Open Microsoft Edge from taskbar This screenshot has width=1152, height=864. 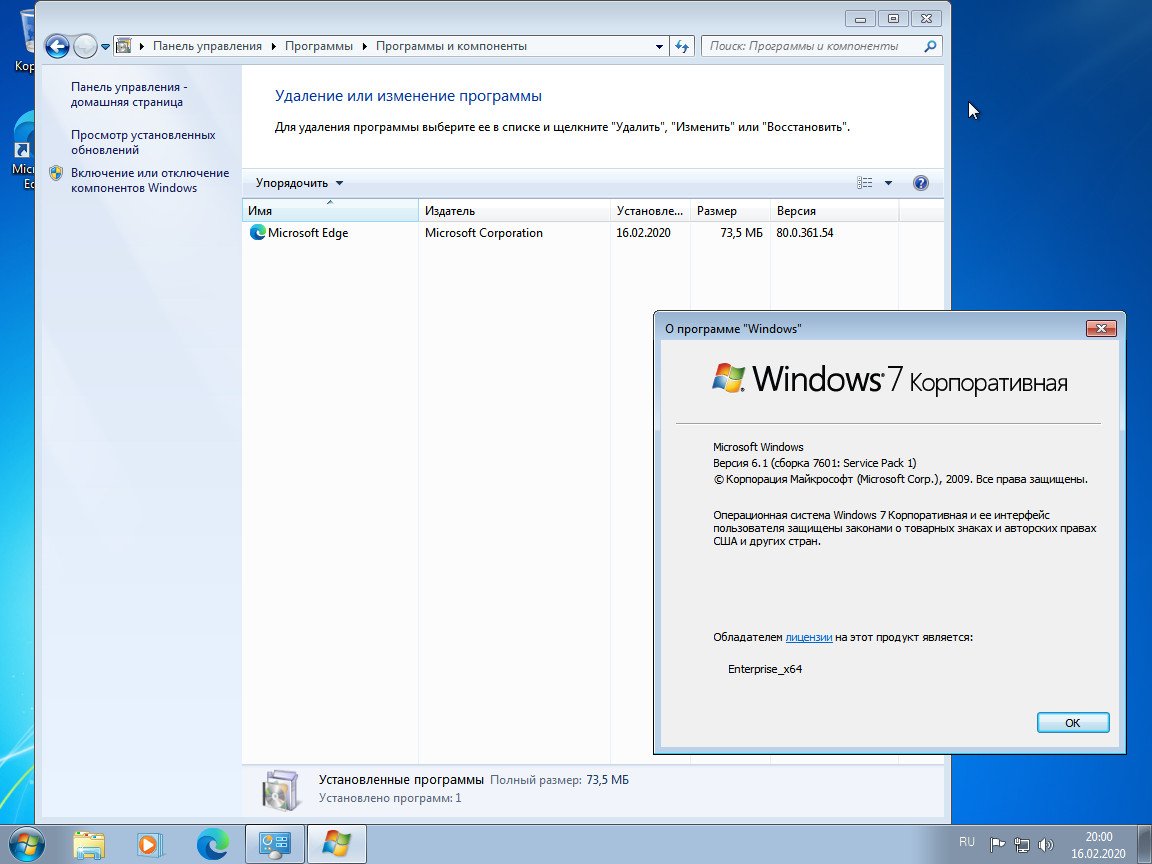(x=212, y=845)
